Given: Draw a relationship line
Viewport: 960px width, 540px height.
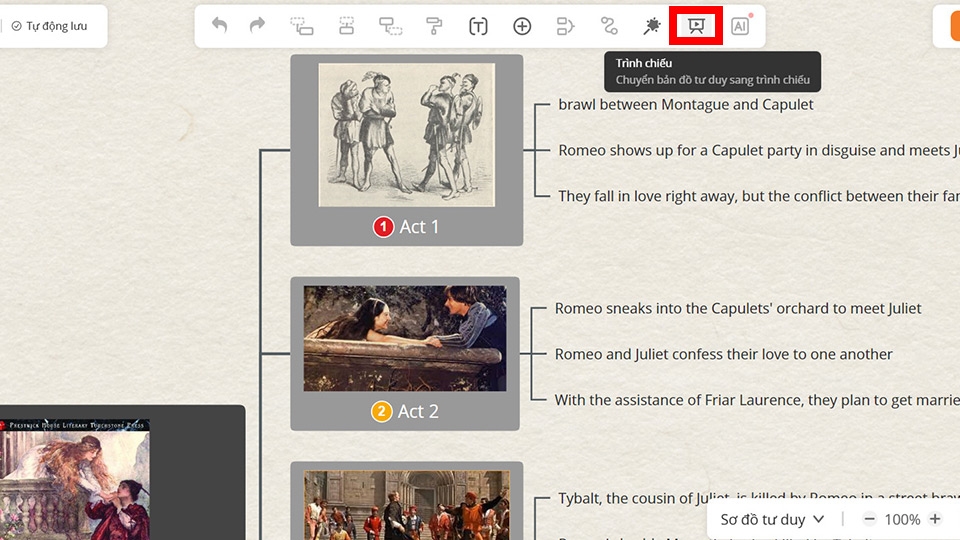Looking at the screenshot, I should point(609,26).
